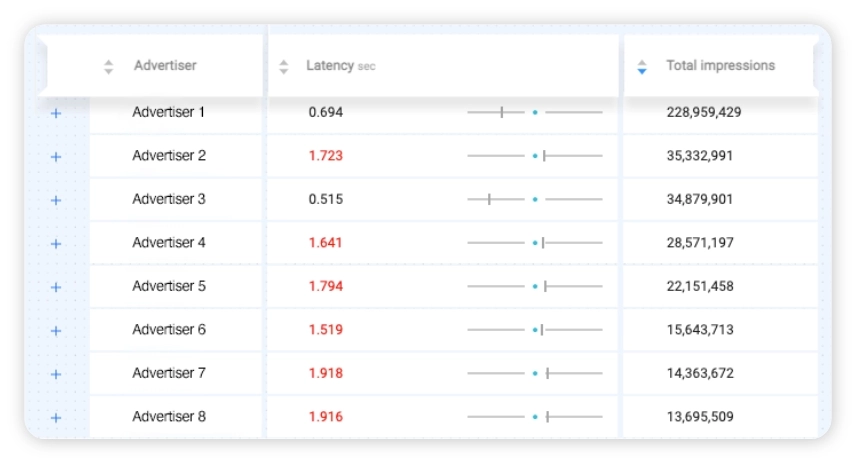This screenshot has width=858, height=466.
Task: Click the plus icon next to Advertiser 4
Action: (56, 243)
